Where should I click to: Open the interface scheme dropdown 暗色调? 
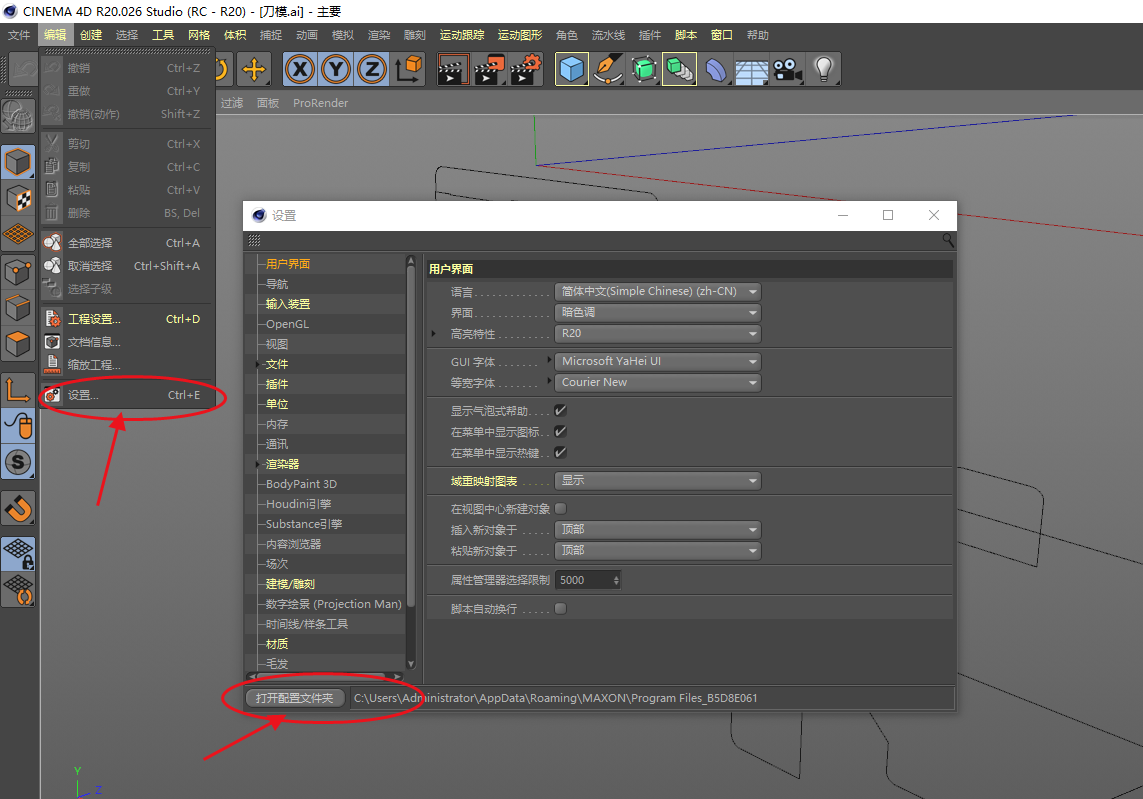point(658,313)
